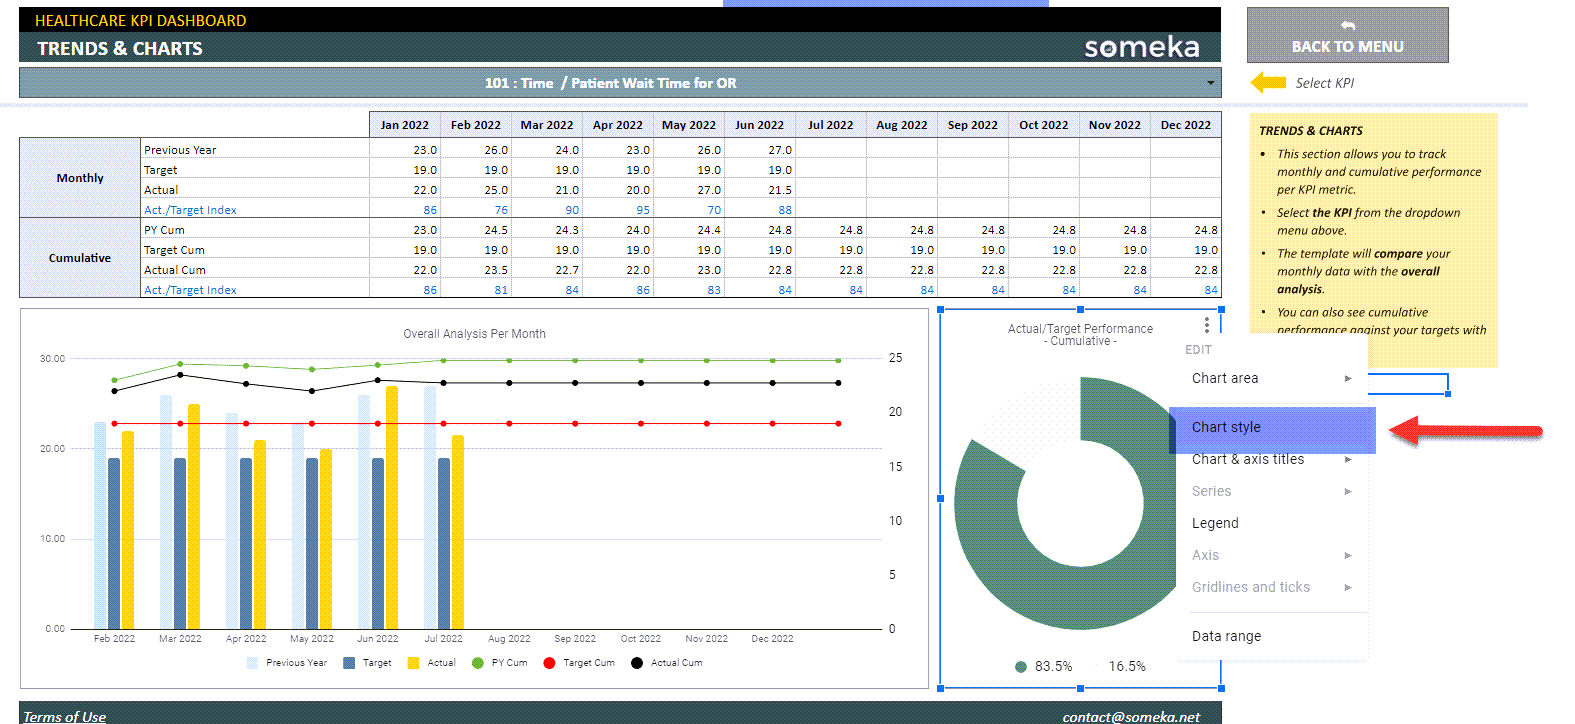The height and width of the screenshot is (724, 1575).
Task: Click the Actual Cum row label
Action: [x=175, y=270]
